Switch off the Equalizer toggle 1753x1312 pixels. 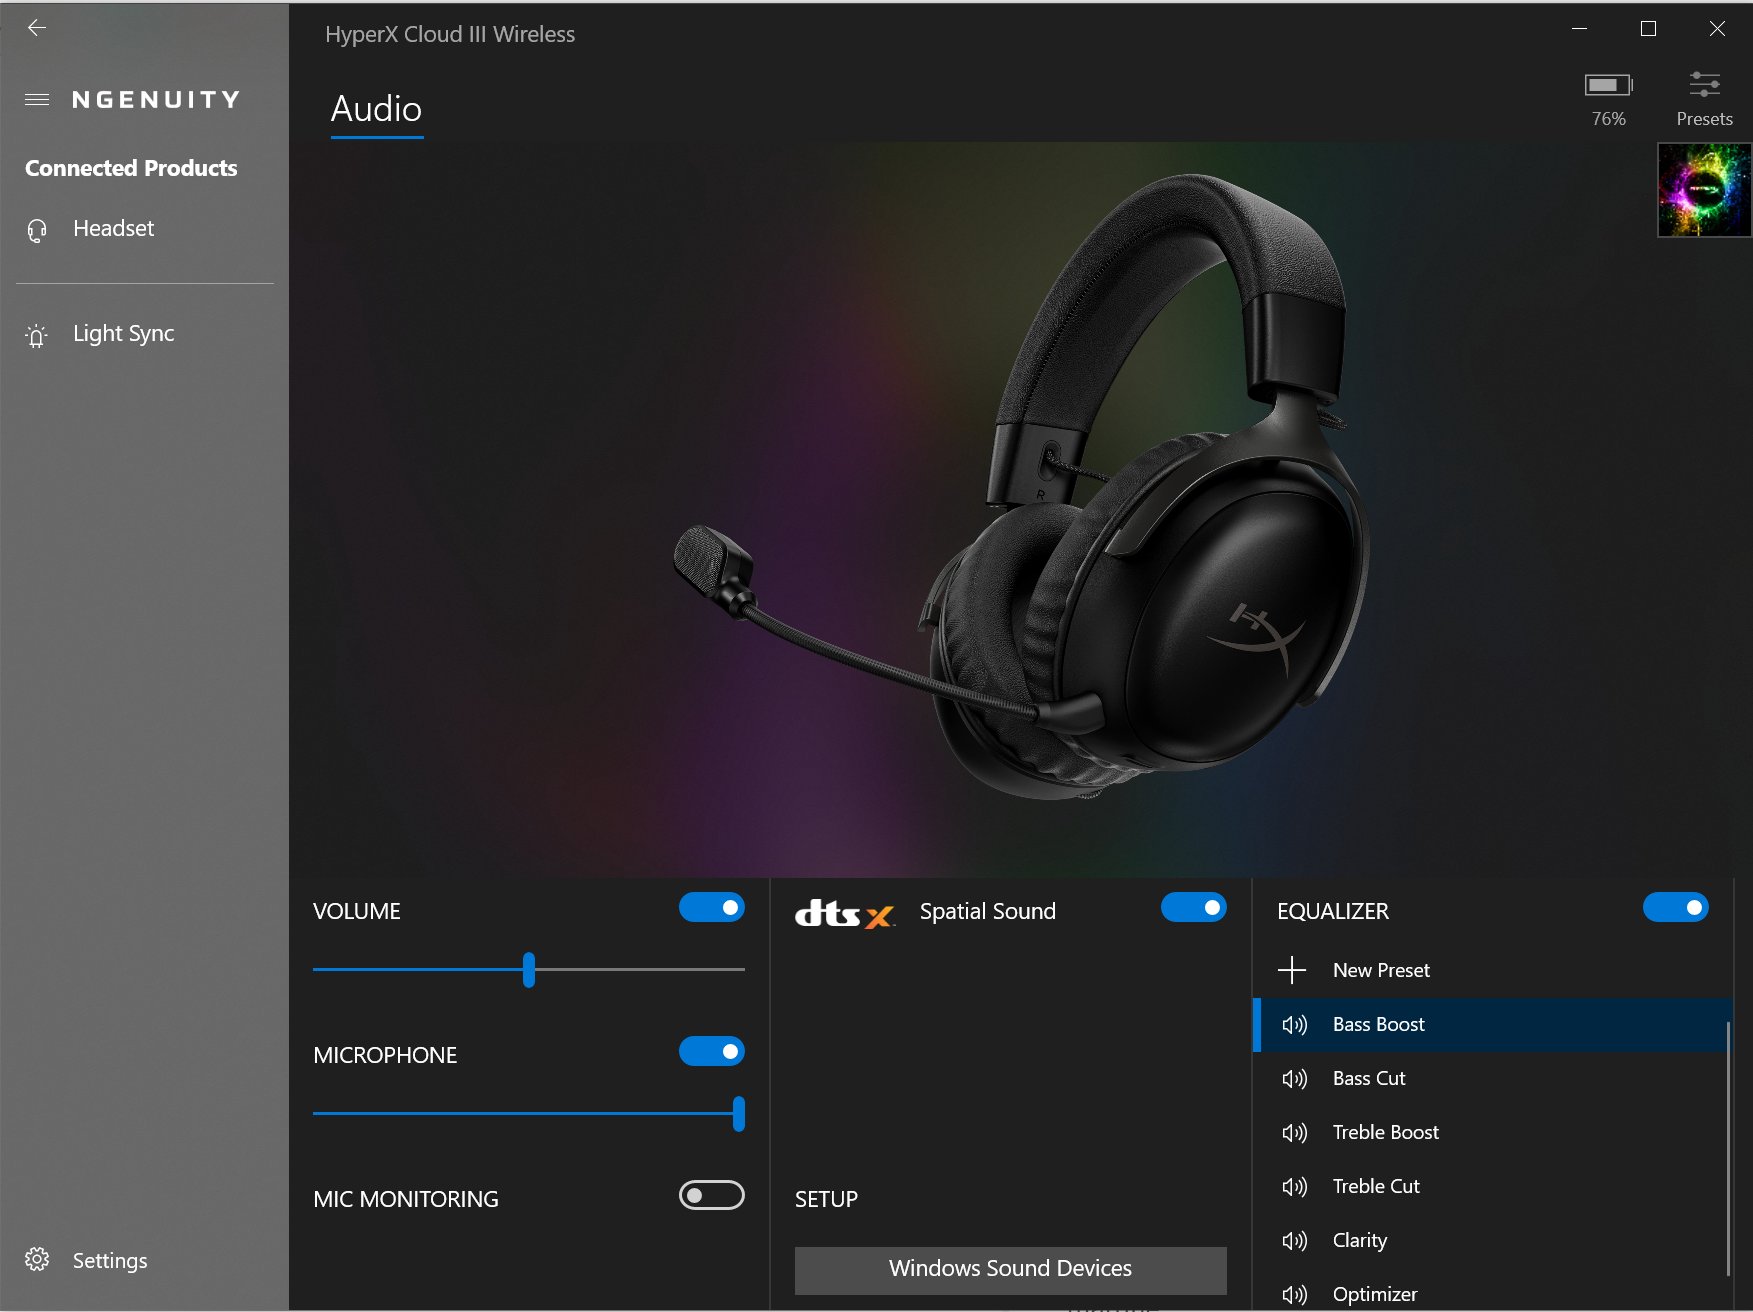1675,908
